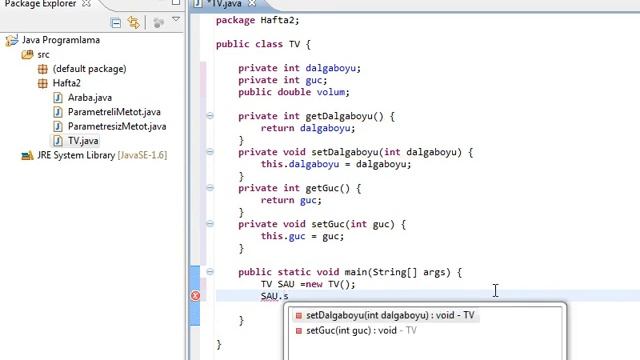Select TV.java in Package Explorer
The width and height of the screenshot is (640, 360).
coord(83,140)
